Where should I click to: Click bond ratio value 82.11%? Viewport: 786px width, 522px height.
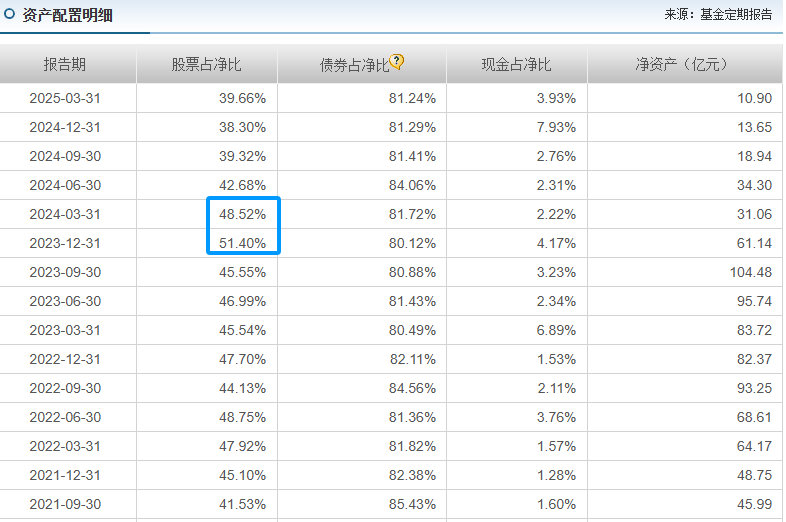pyautogui.click(x=413, y=360)
